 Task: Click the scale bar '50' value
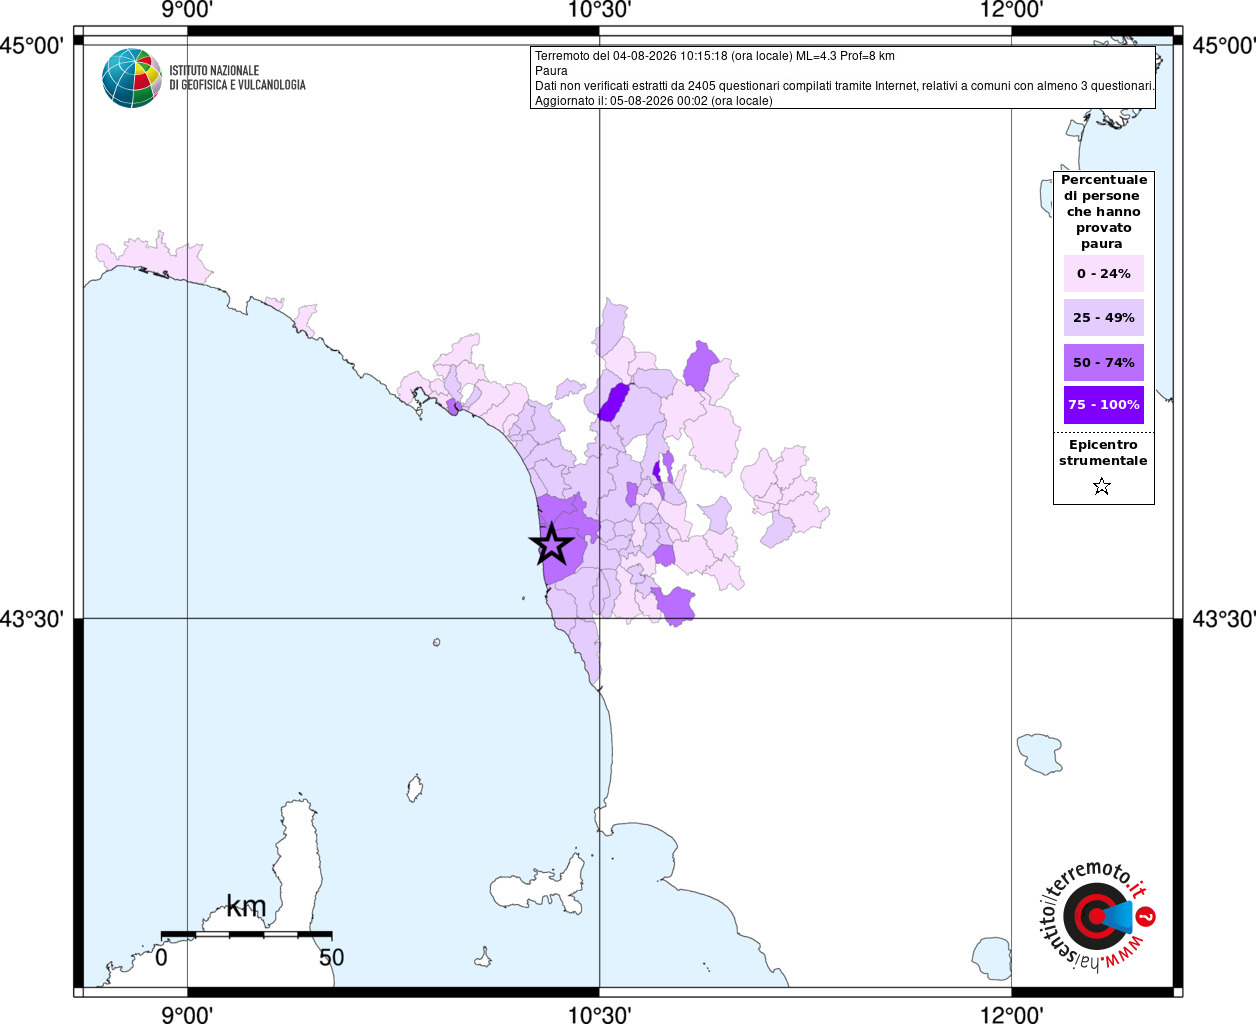331,958
